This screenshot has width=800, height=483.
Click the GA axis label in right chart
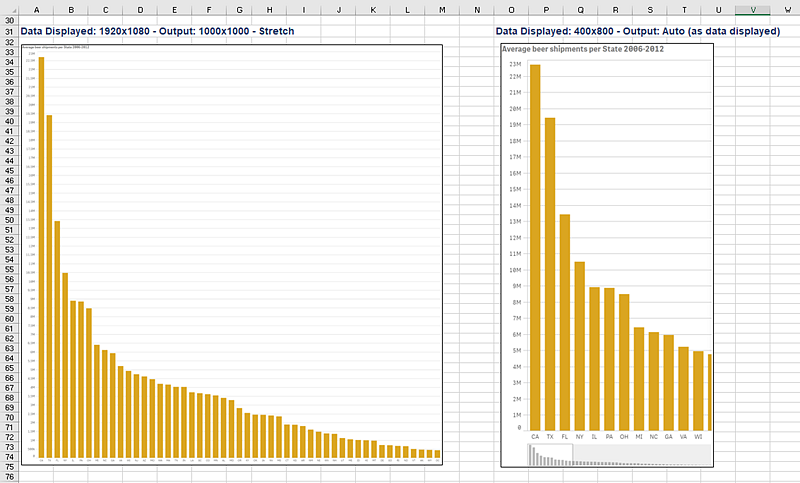point(668,437)
